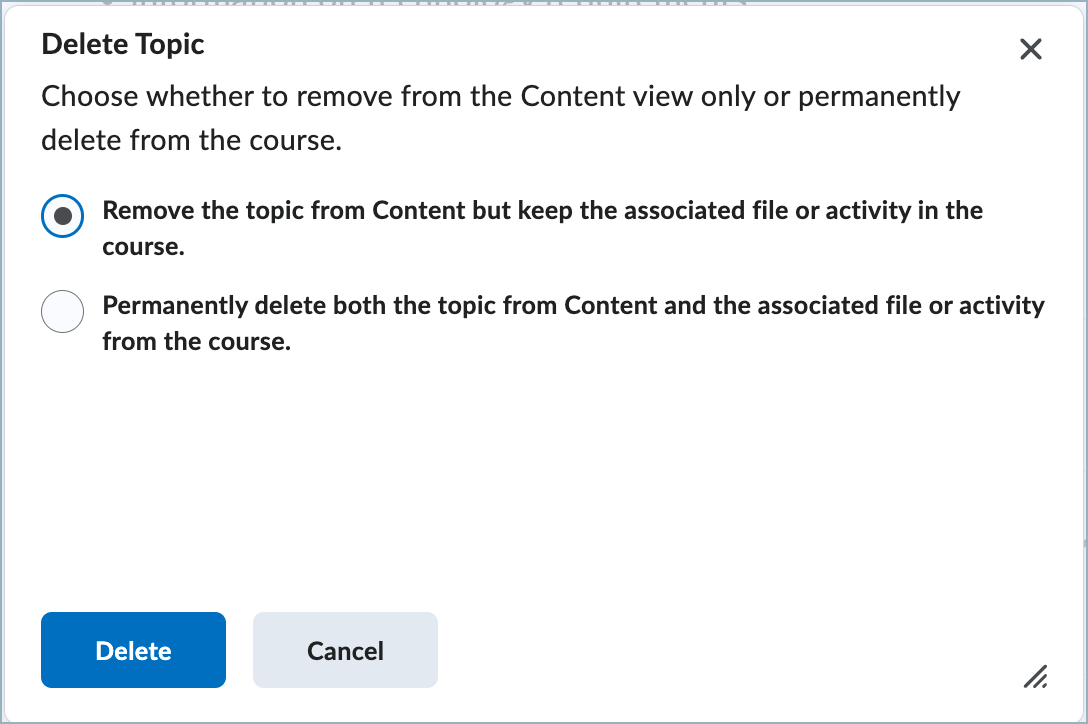Image resolution: width=1088 pixels, height=724 pixels.
Task: Click the "Delete Topic" dialog heading
Action: point(123,44)
